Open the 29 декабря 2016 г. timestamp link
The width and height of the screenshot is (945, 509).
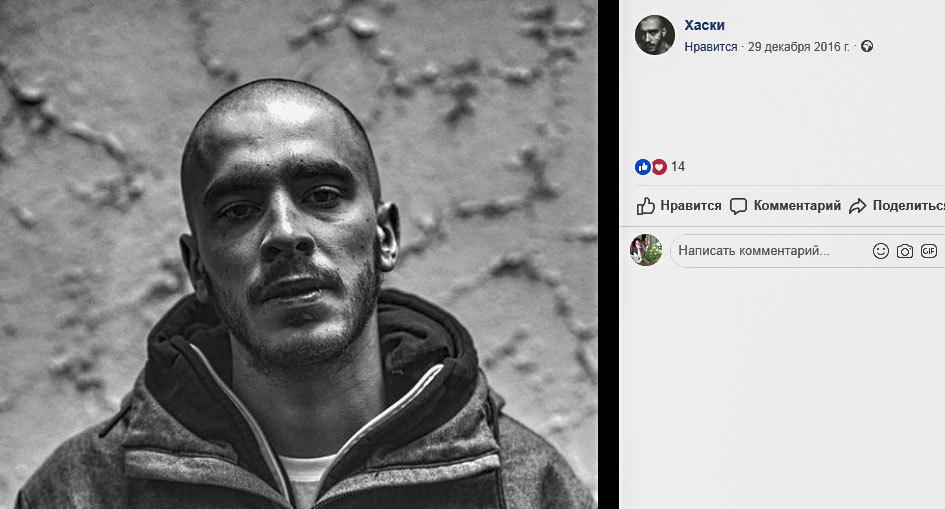[x=799, y=47]
